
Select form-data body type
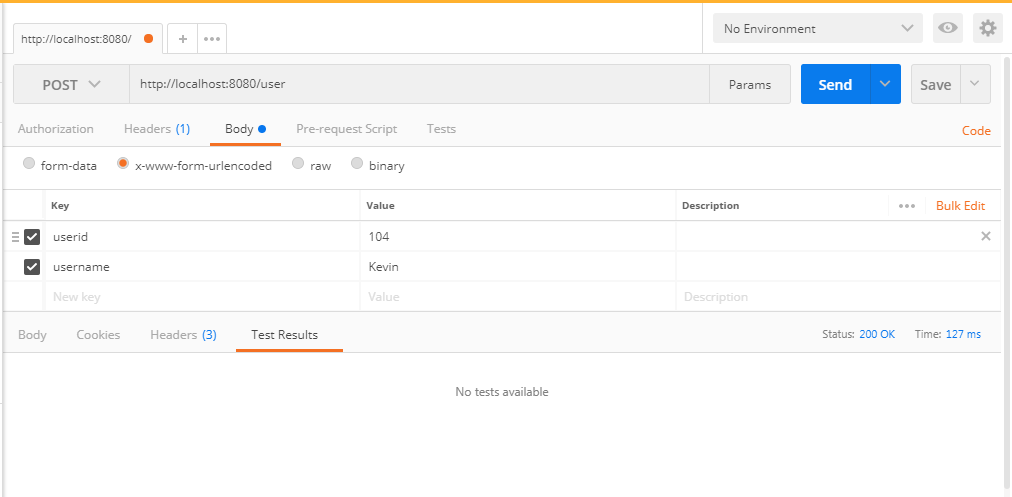click(29, 163)
